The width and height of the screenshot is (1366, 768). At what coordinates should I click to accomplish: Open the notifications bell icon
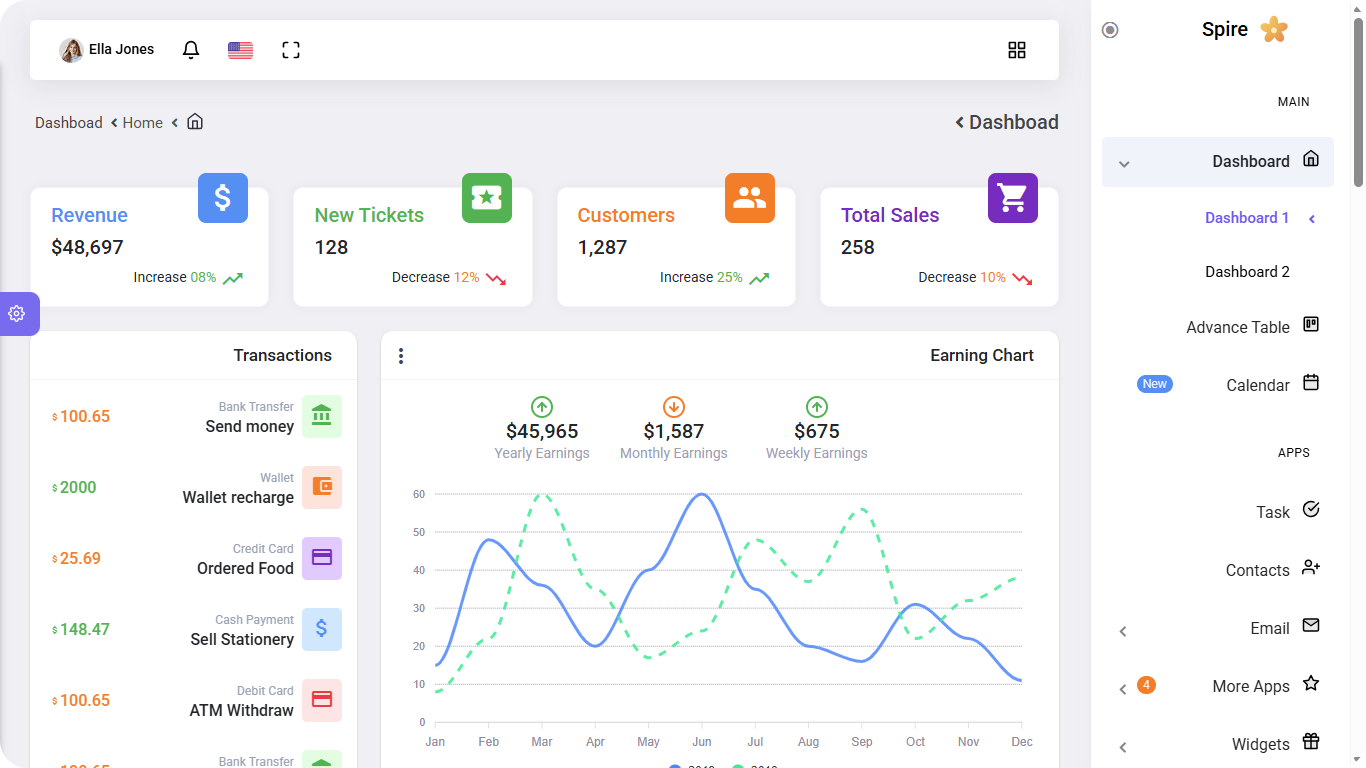(x=191, y=50)
